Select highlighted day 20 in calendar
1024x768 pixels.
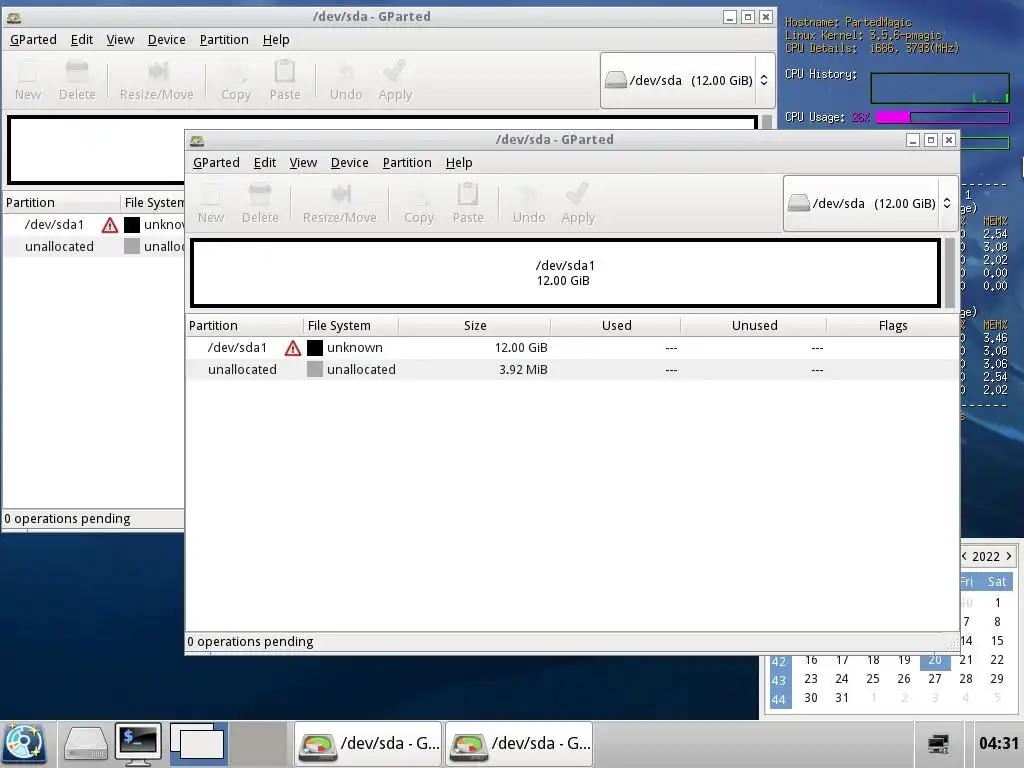point(935,660)
